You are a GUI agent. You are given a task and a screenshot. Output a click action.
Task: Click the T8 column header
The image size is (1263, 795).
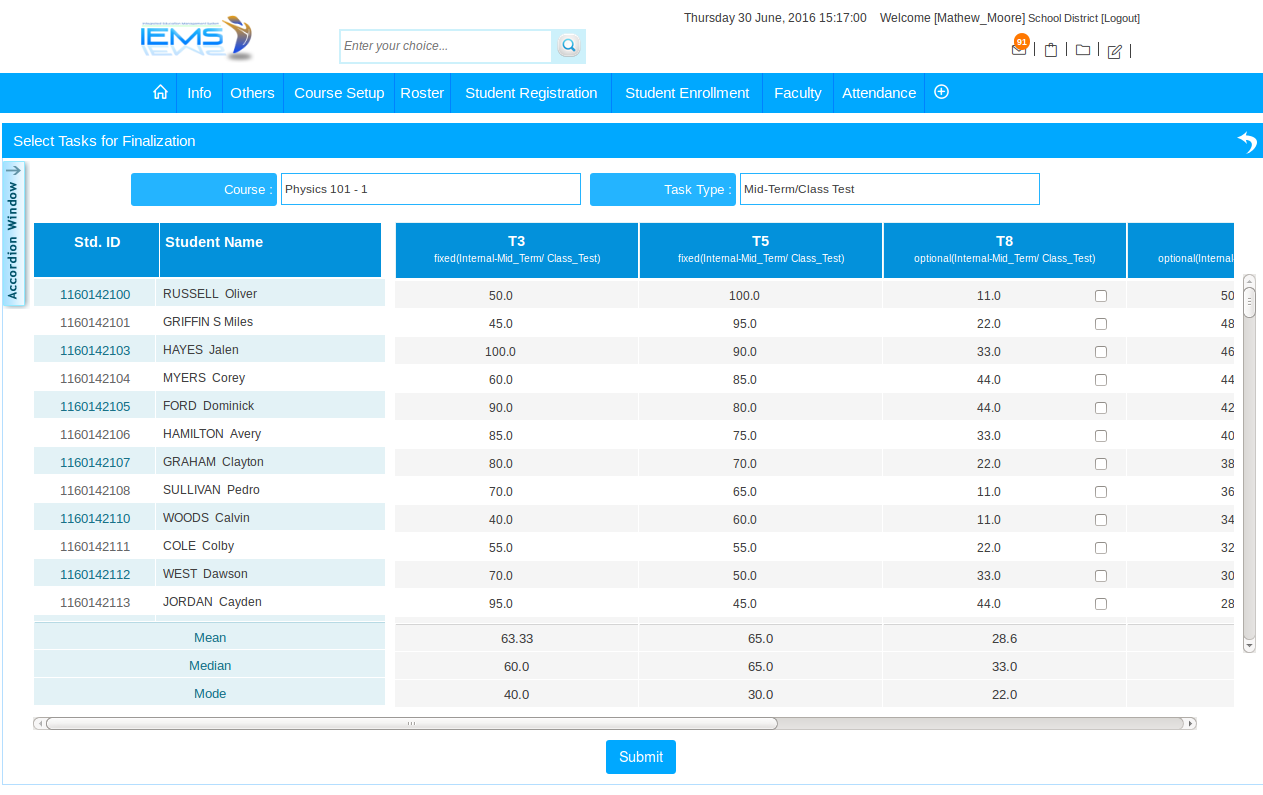1005,250
